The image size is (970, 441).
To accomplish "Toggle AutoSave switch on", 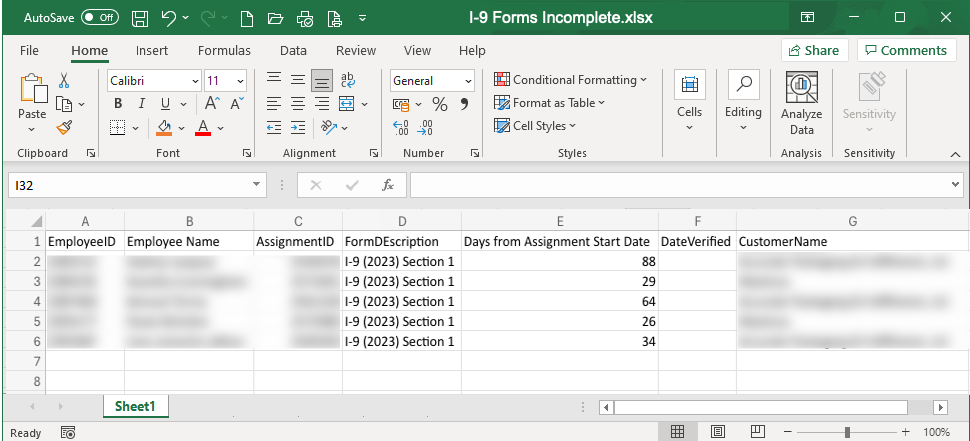I will 100,18.
